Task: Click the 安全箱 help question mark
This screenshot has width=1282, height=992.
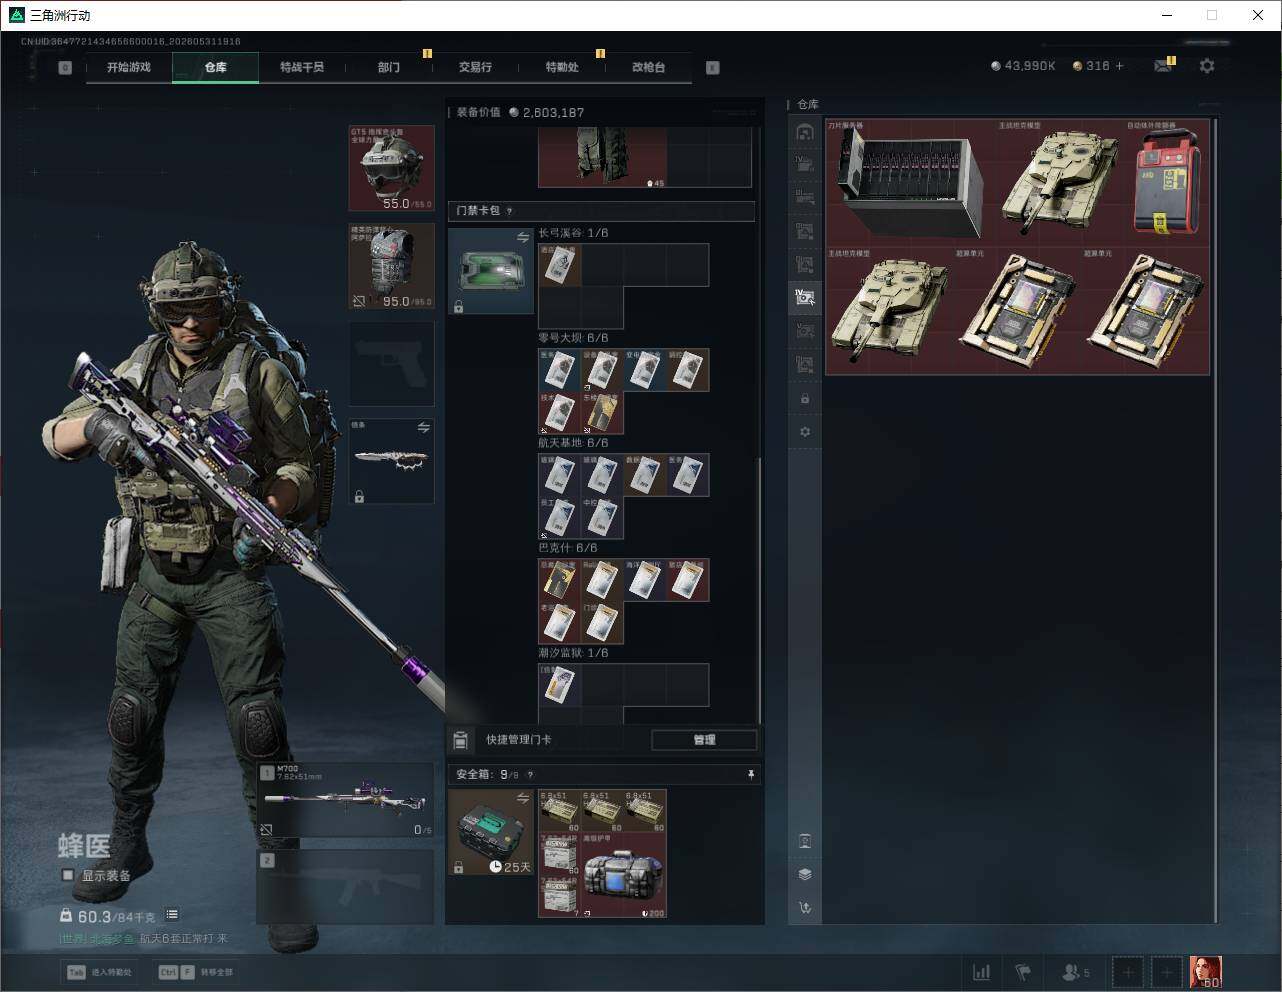Action: pyautogui.click(x=530, y=775)
